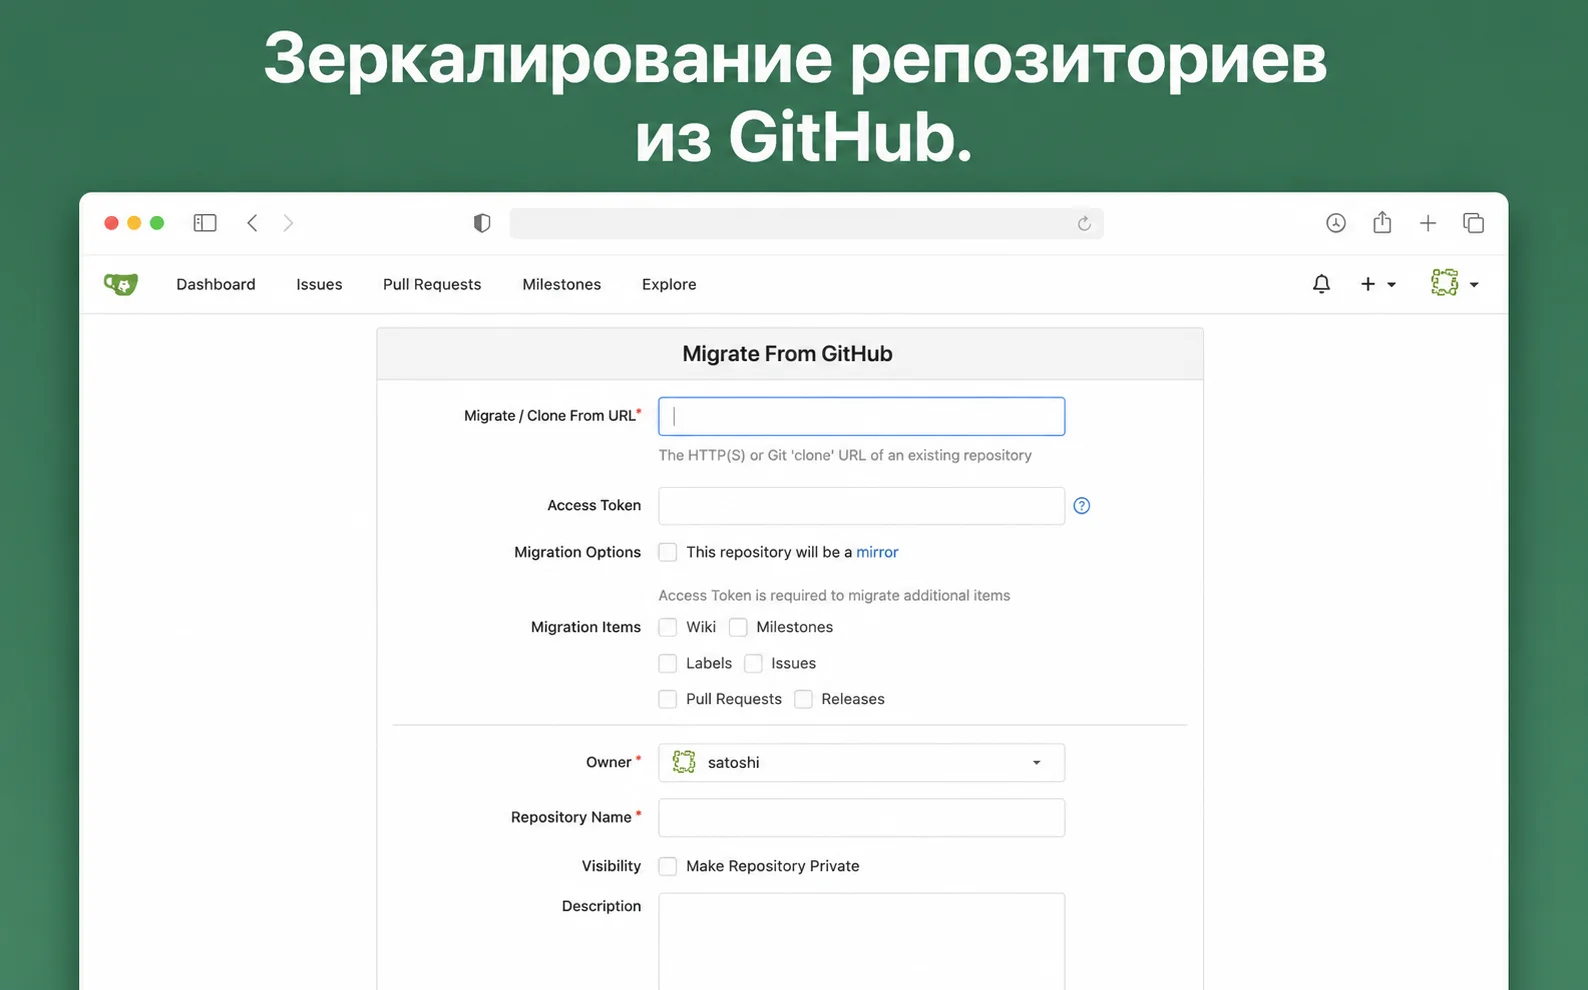The height and width of the screenshot is (990, 1588).
Task: Check the Releases migration item
Action: [x=803, y=699]
